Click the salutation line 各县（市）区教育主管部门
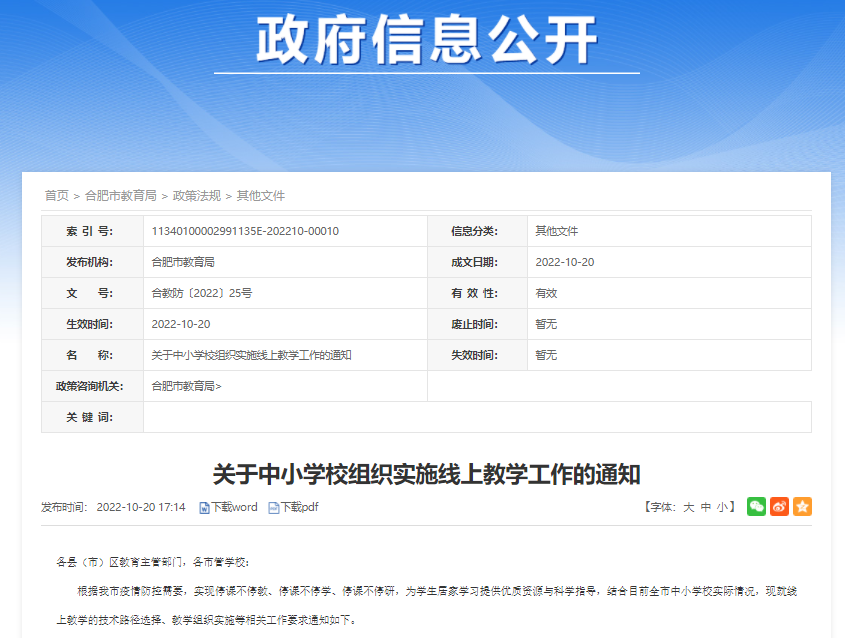 [x=153, y=562]
